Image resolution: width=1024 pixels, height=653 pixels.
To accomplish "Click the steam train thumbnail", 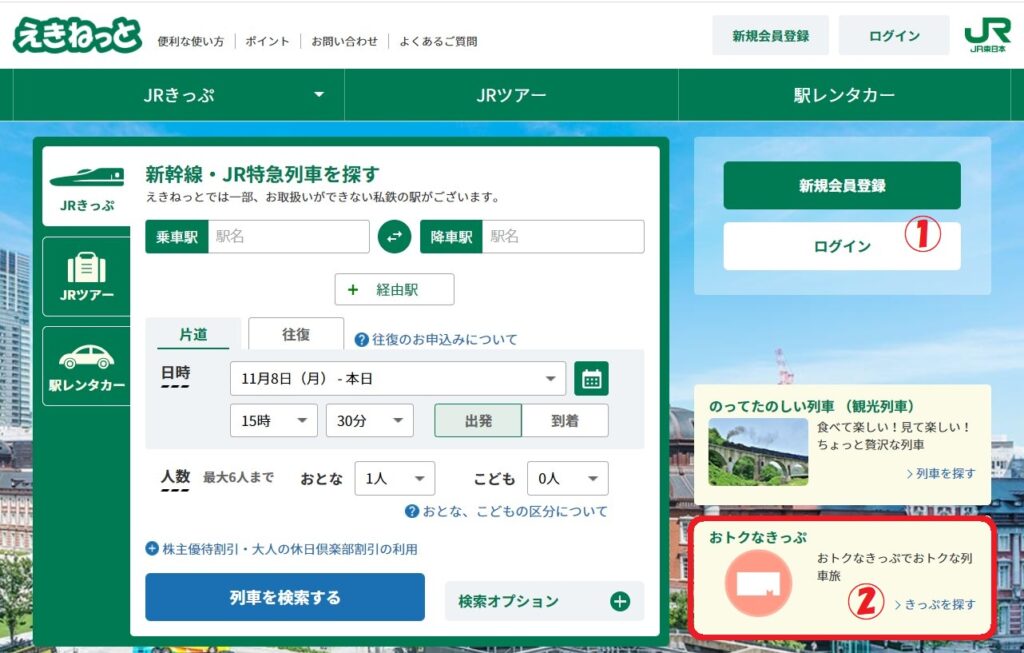I will click(758, 452).
